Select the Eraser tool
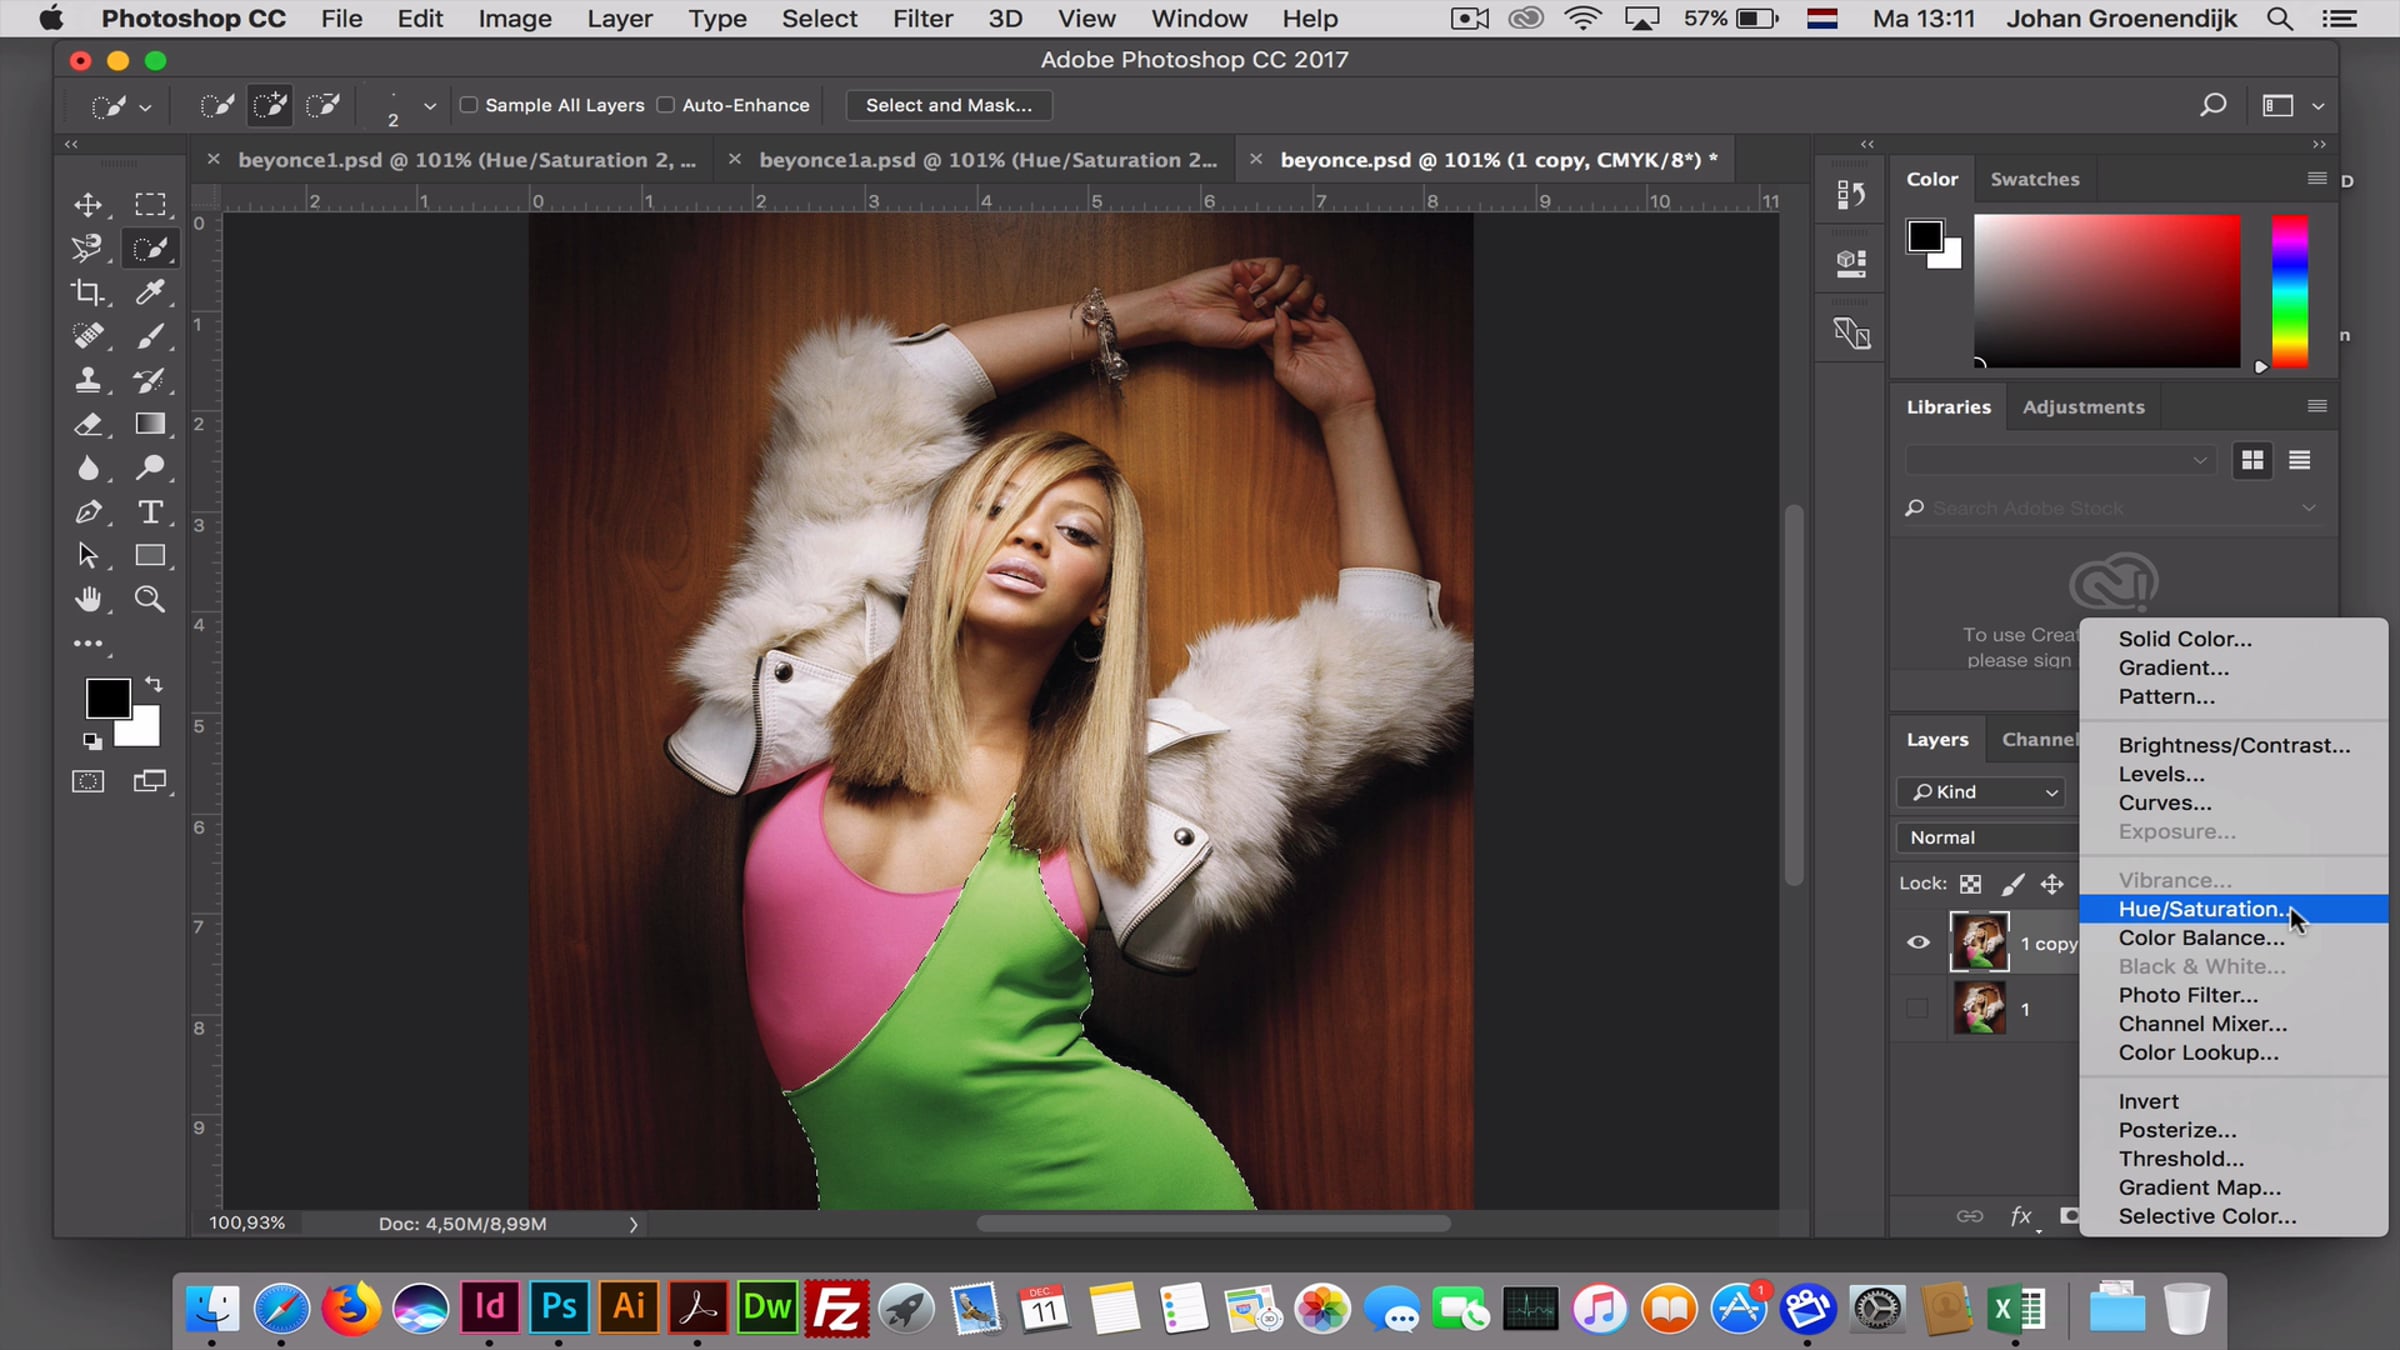The image size is (2400, 1350). [88, 424]
